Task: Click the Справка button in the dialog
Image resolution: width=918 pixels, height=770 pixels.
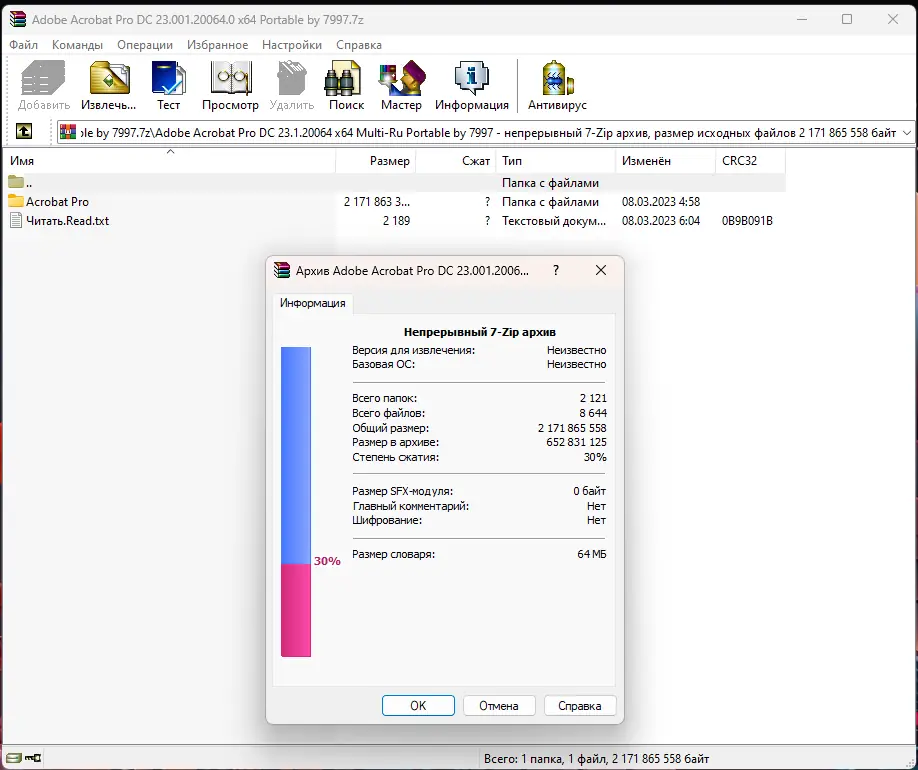Action: (x=579, y=705)
